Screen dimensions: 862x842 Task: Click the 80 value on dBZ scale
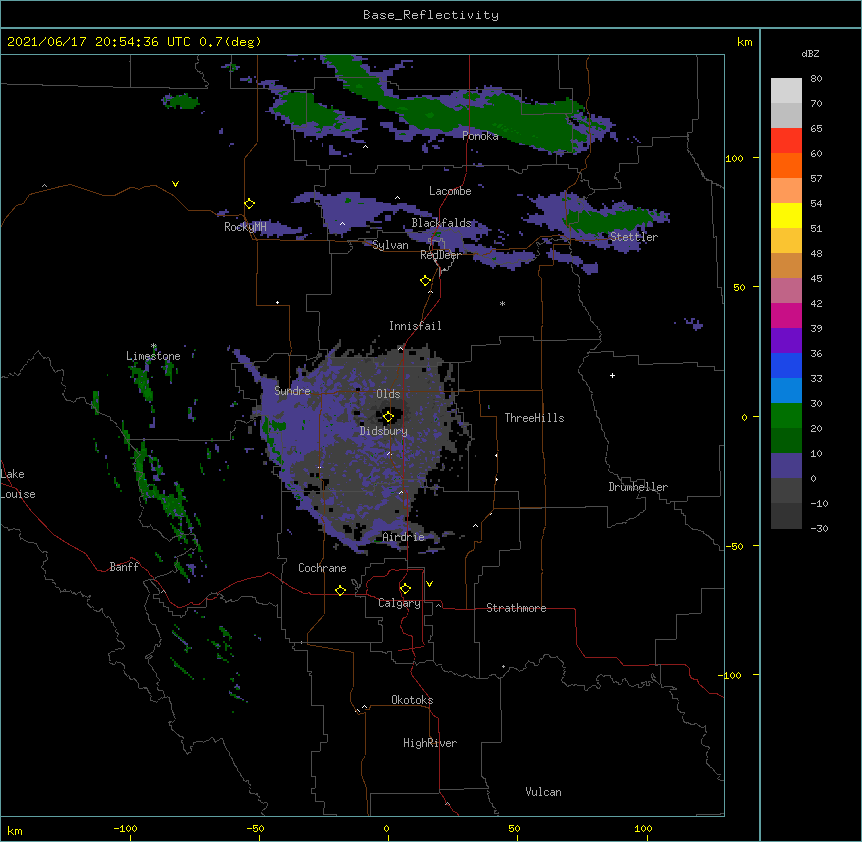[x=816, y=79]
